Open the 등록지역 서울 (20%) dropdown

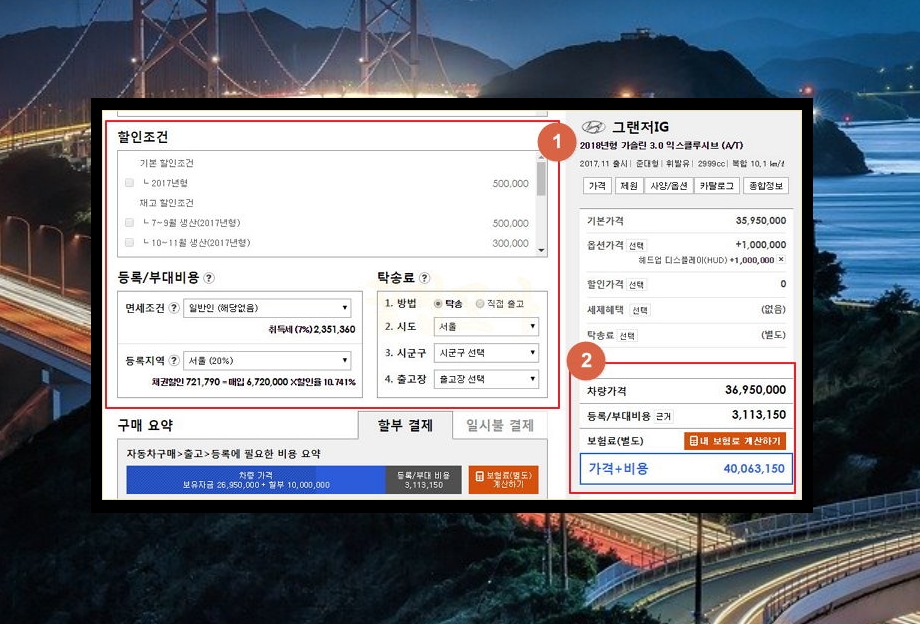(x=268, y=361)
